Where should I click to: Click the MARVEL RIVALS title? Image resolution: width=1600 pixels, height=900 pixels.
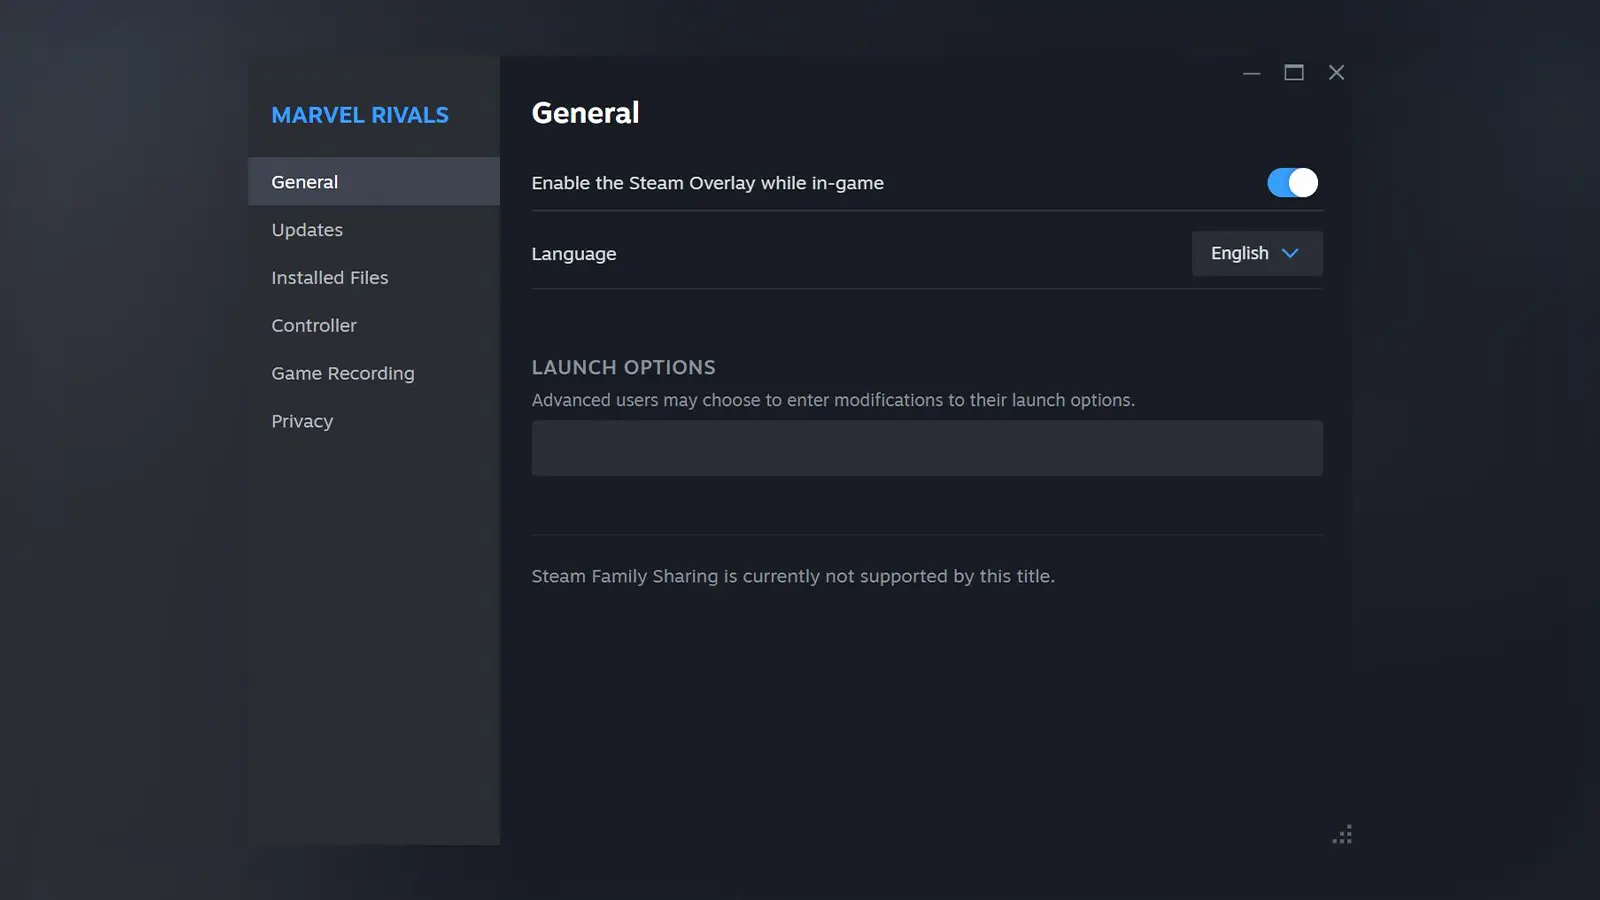(359, 114)
